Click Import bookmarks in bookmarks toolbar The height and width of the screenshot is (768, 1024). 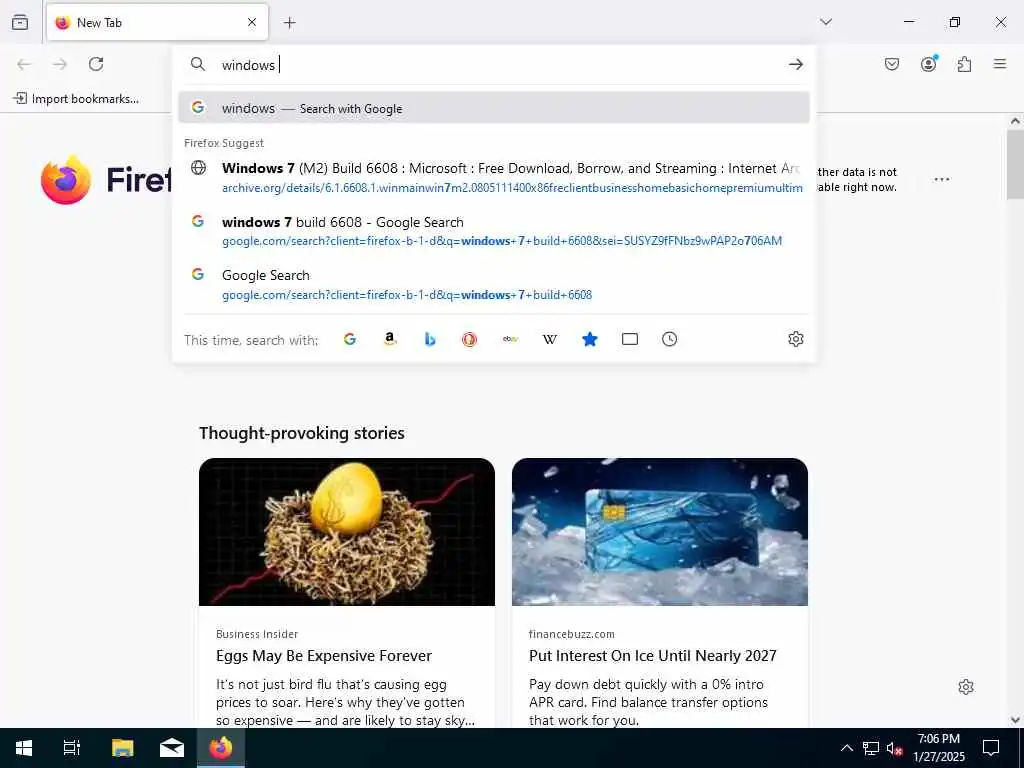76,99
